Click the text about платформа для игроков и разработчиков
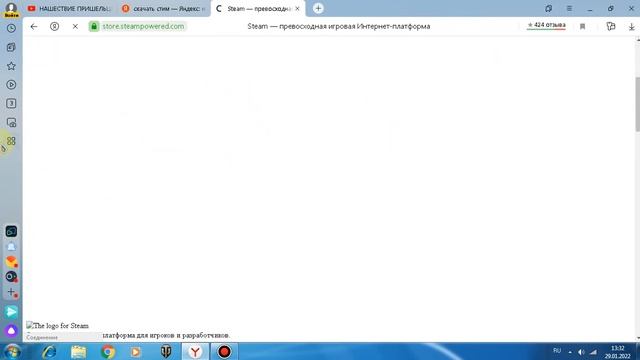This screenshot has height=360, width=640. click(166, 336)
